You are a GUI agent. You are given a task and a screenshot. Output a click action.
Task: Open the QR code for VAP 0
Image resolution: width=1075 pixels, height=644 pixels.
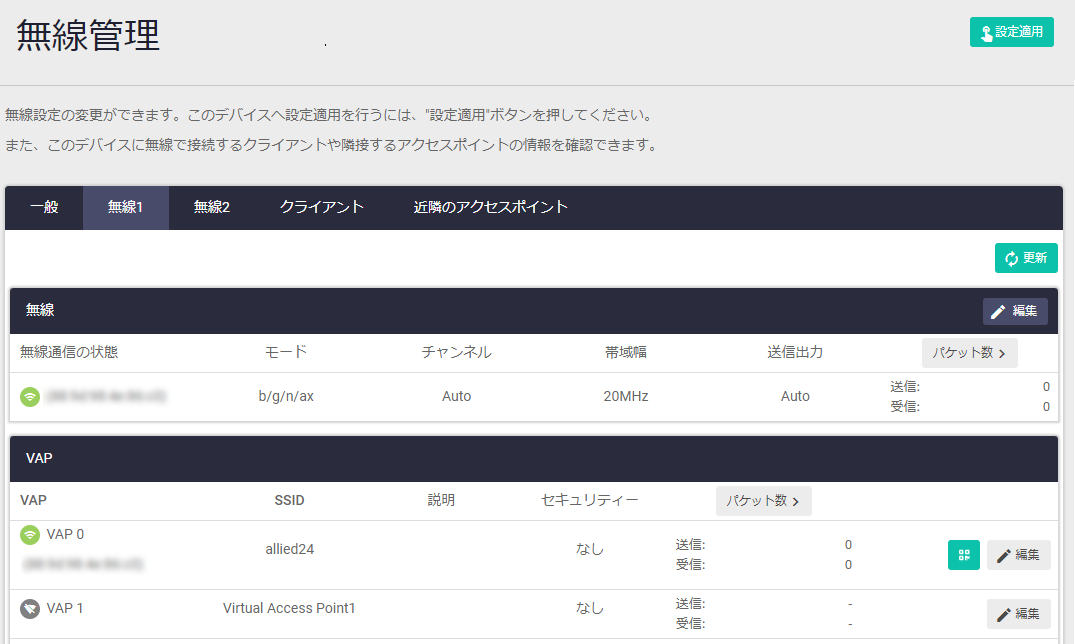pos(964,555)
